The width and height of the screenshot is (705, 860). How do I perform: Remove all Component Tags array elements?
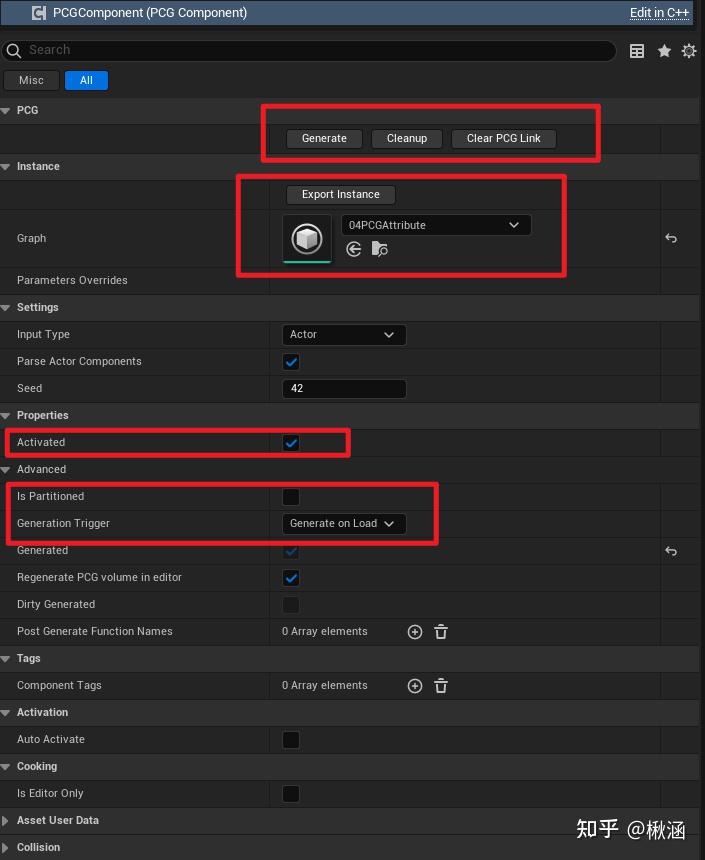click(441, 686)
